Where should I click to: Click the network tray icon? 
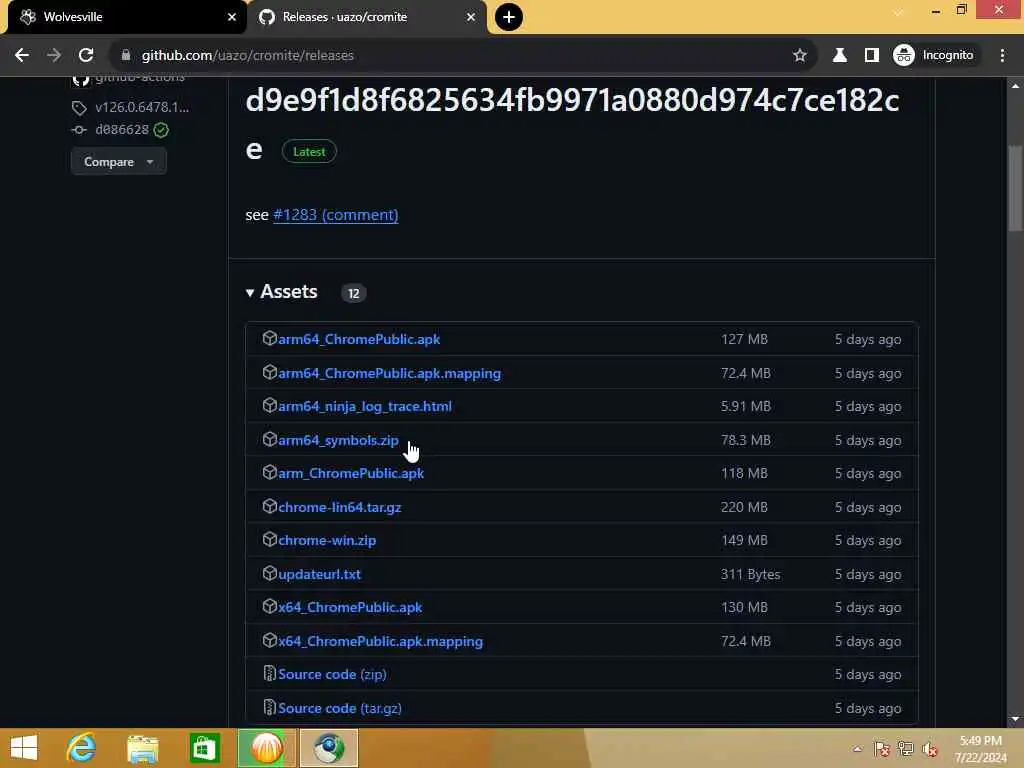pos(906,749)
